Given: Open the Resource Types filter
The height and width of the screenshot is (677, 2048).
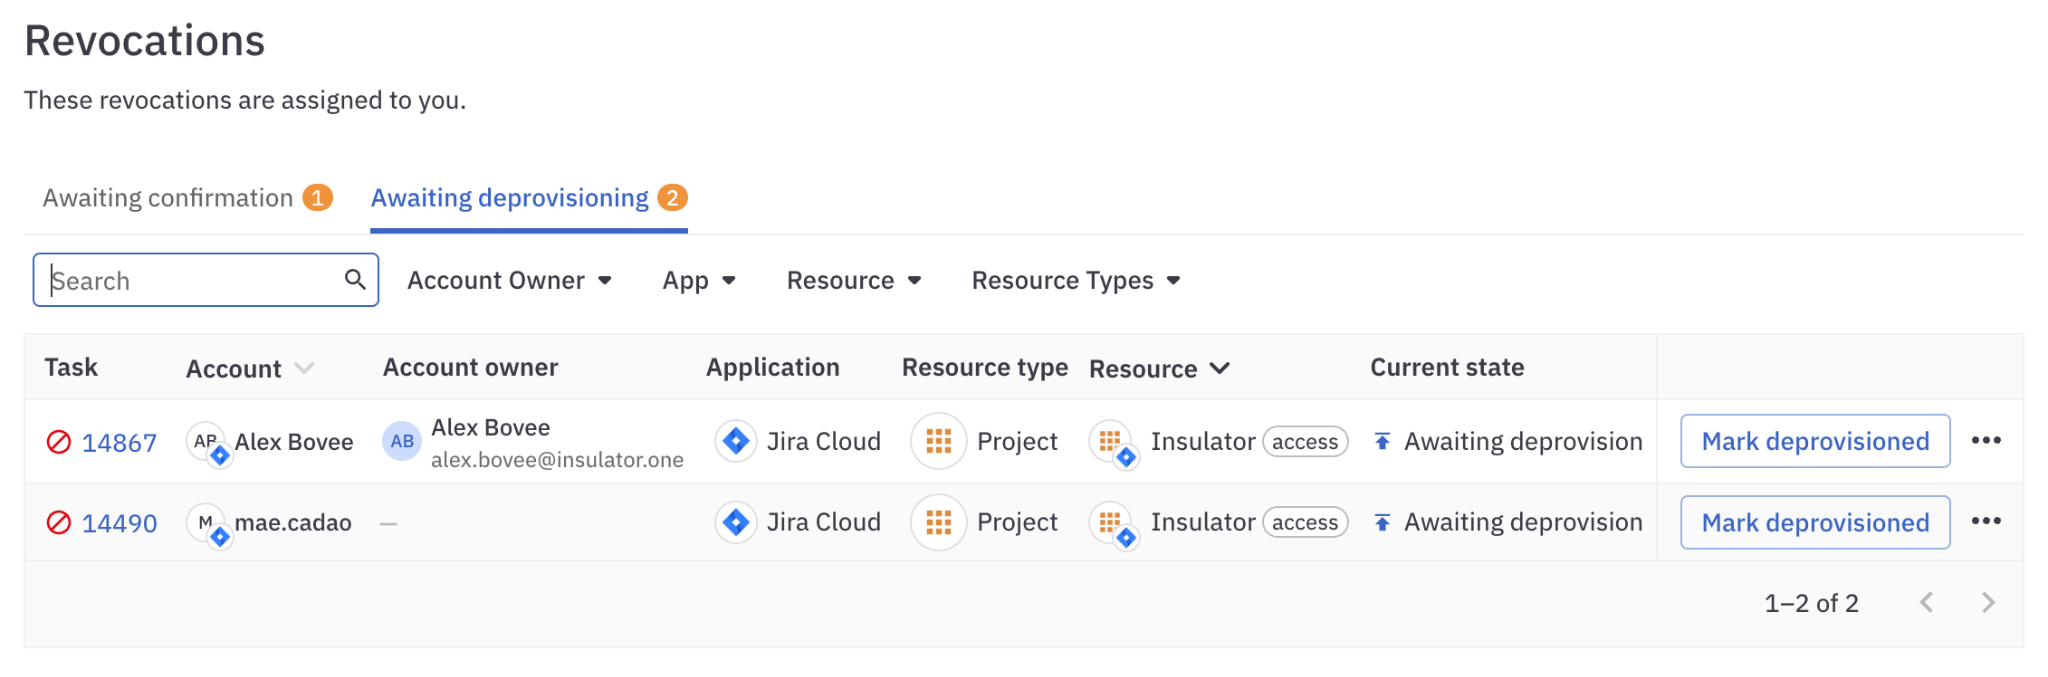Looking at the screenshot, I should click(1075, 281).
